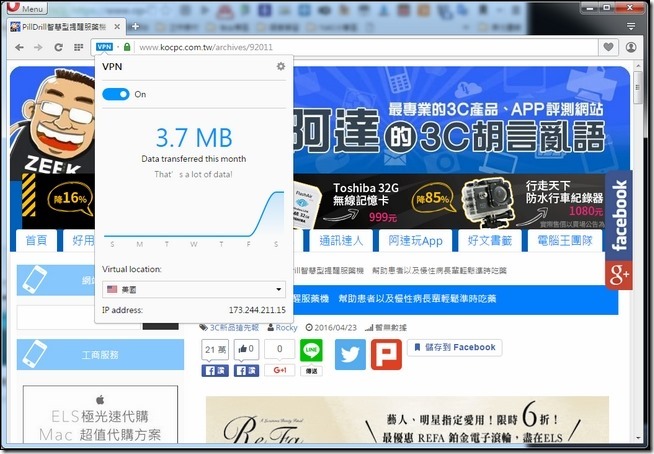Click the 儲存到 Facebook button
Image resolution: width=654 pixels, height=454 pixels.
[x=455, y=347]
